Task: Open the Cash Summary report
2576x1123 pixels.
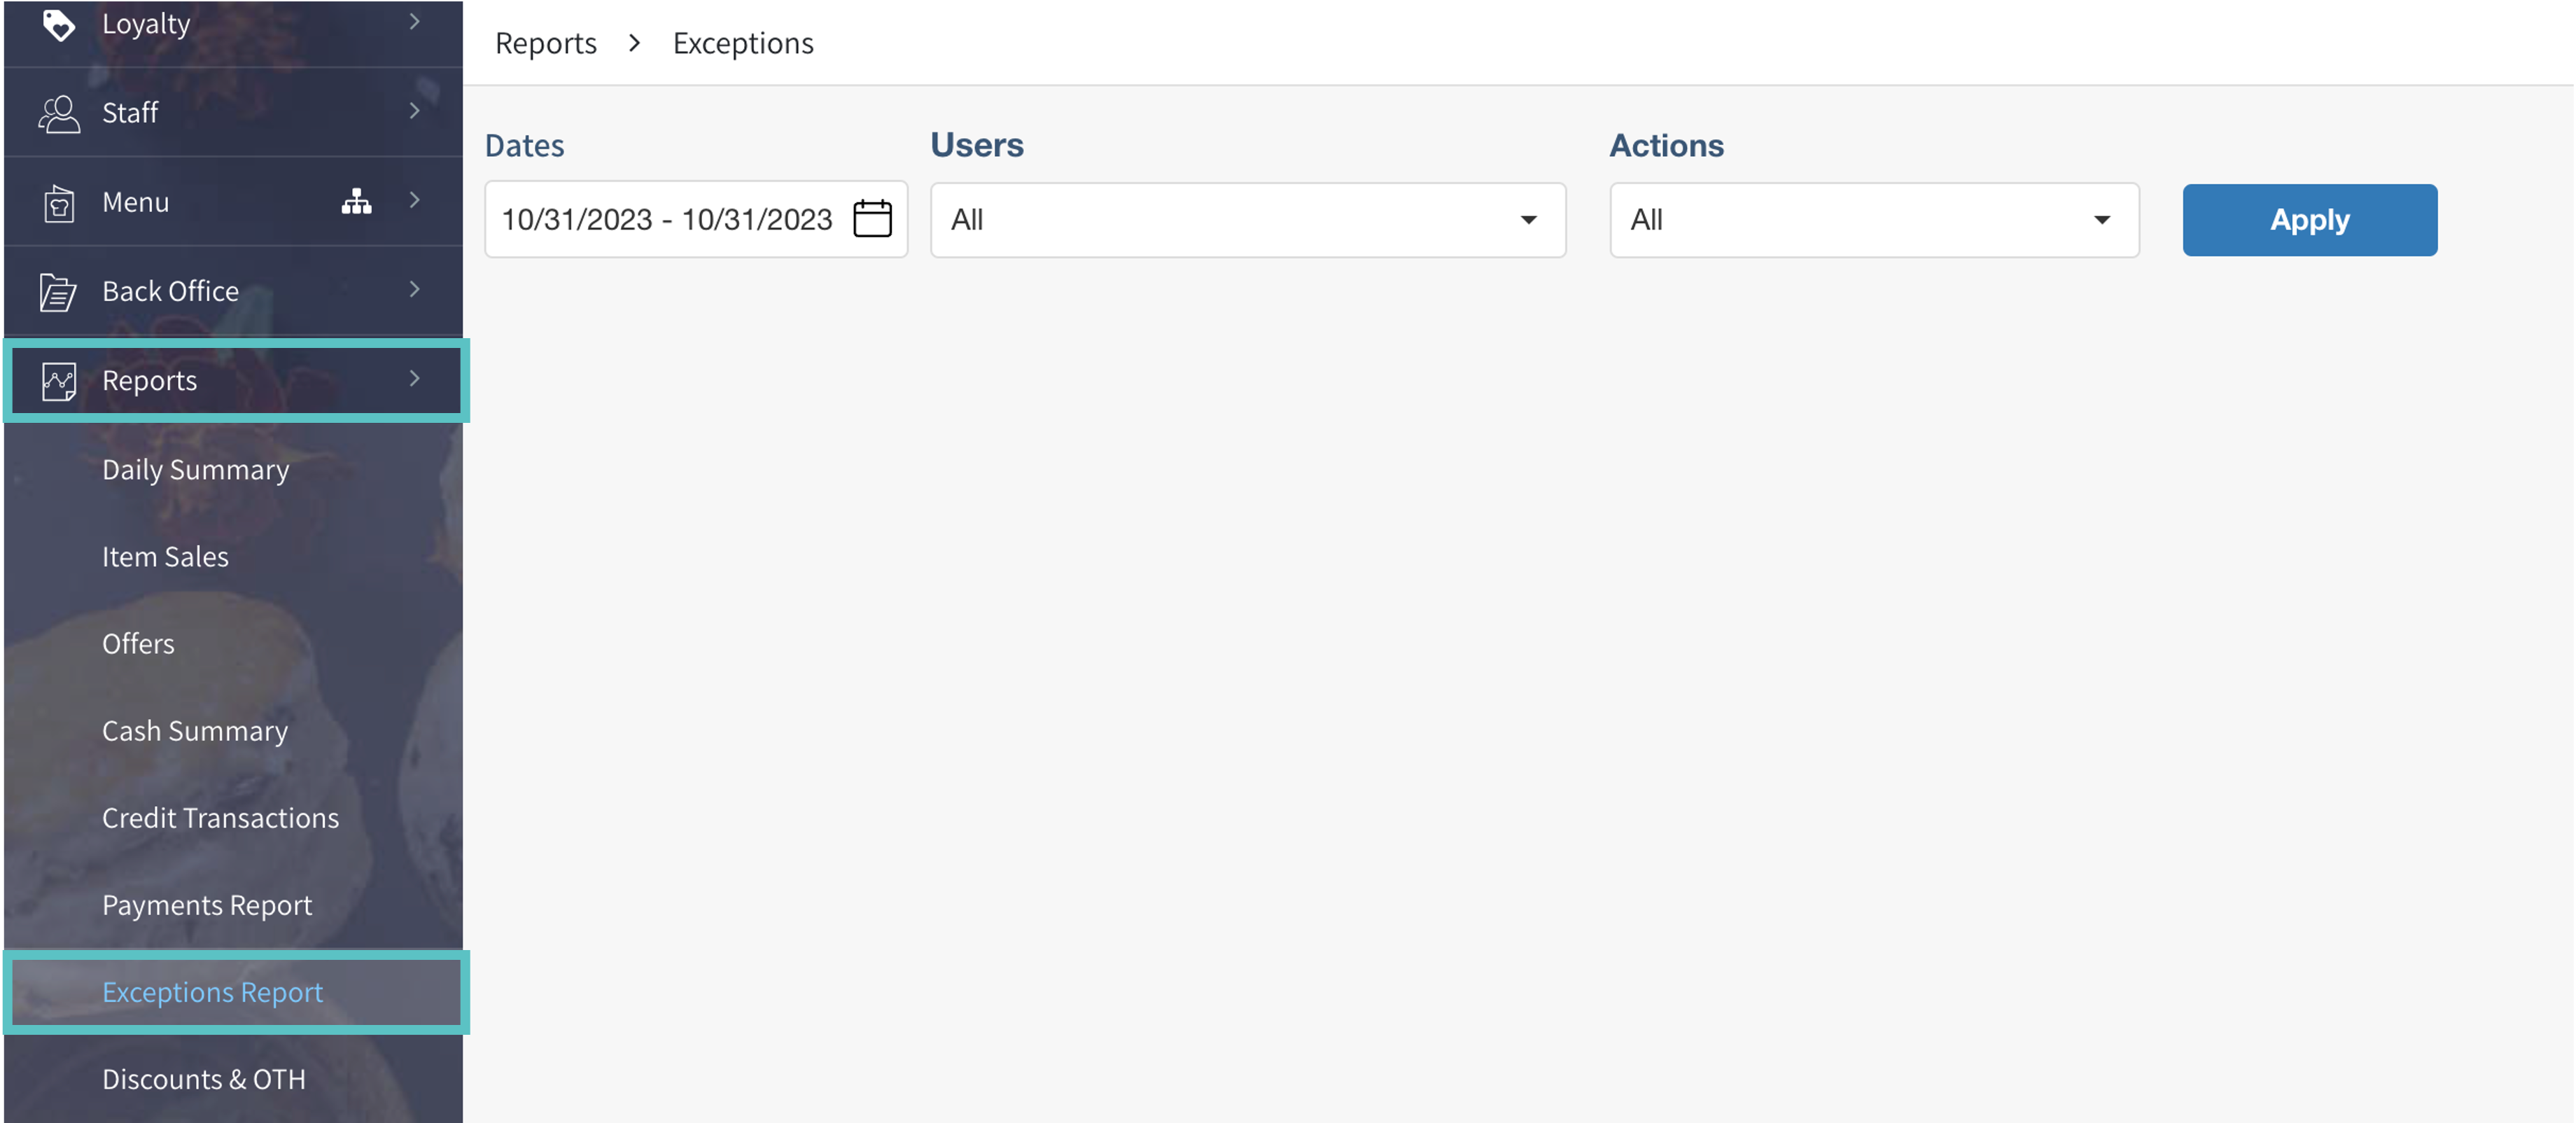Action: point(194,731)
